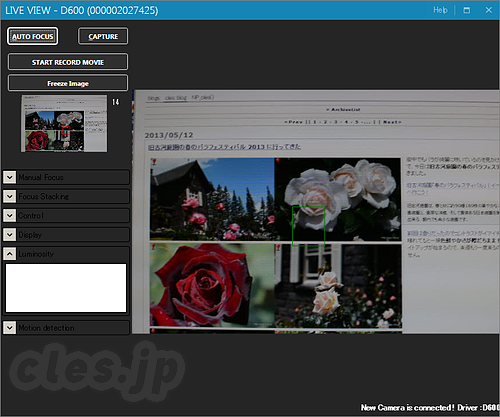Click the AUTO FOCUS button

(x=33, y=36)
